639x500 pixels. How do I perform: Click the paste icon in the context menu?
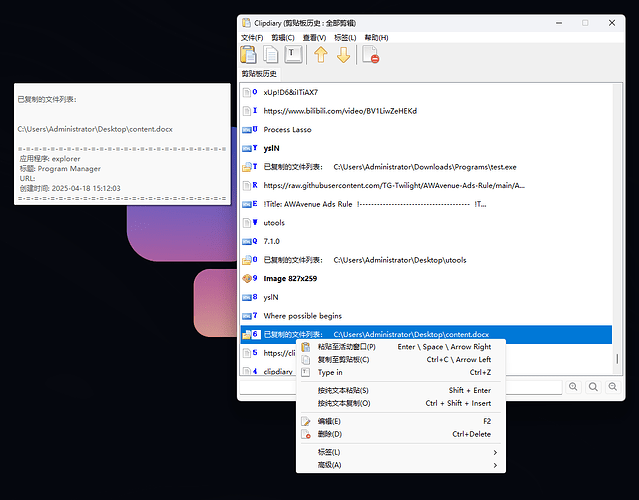point(306,347)
